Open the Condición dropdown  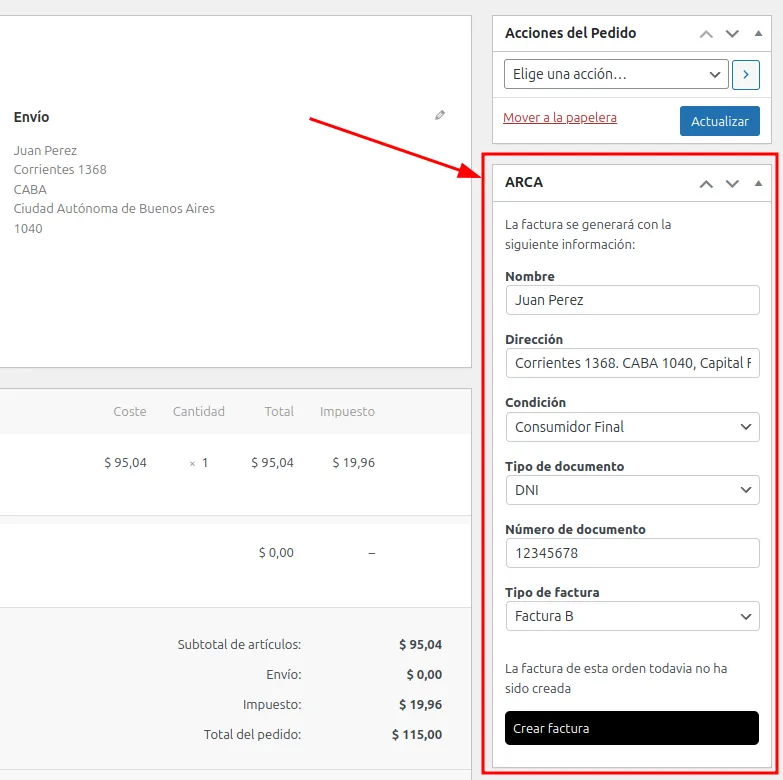click(x=632, y=427)
